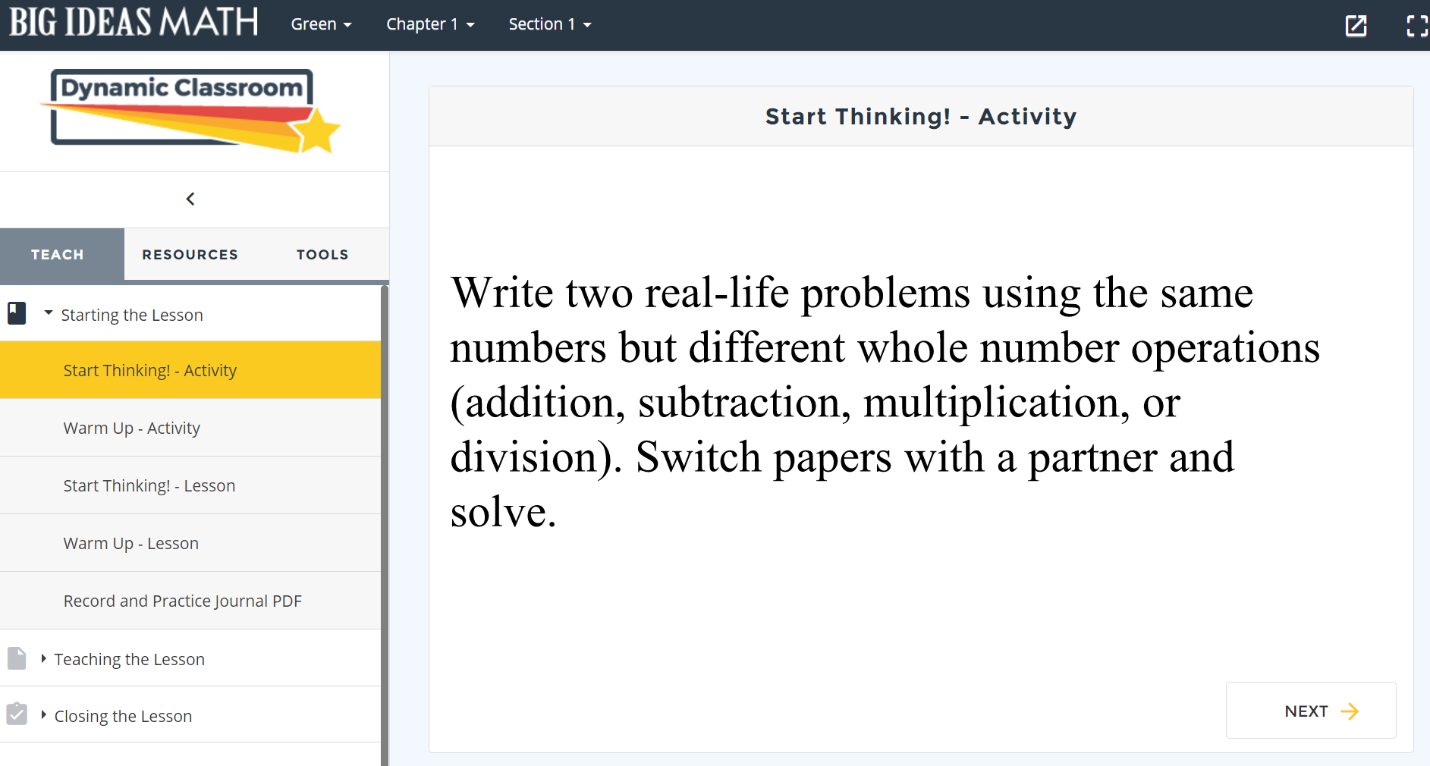1430x766 pixels.
Task: Select Warm Up - Activity item
Action: coord(131,428)
